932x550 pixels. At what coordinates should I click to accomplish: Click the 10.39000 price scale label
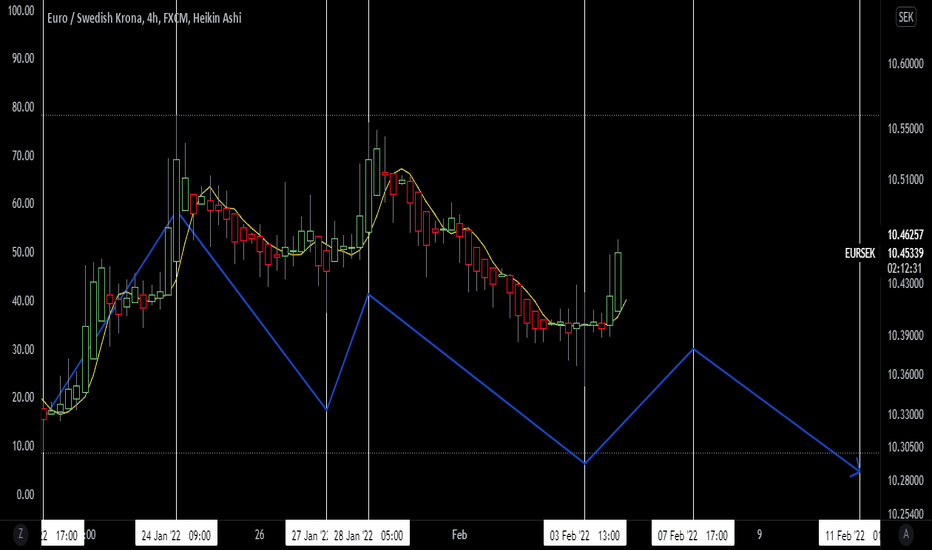905,335
